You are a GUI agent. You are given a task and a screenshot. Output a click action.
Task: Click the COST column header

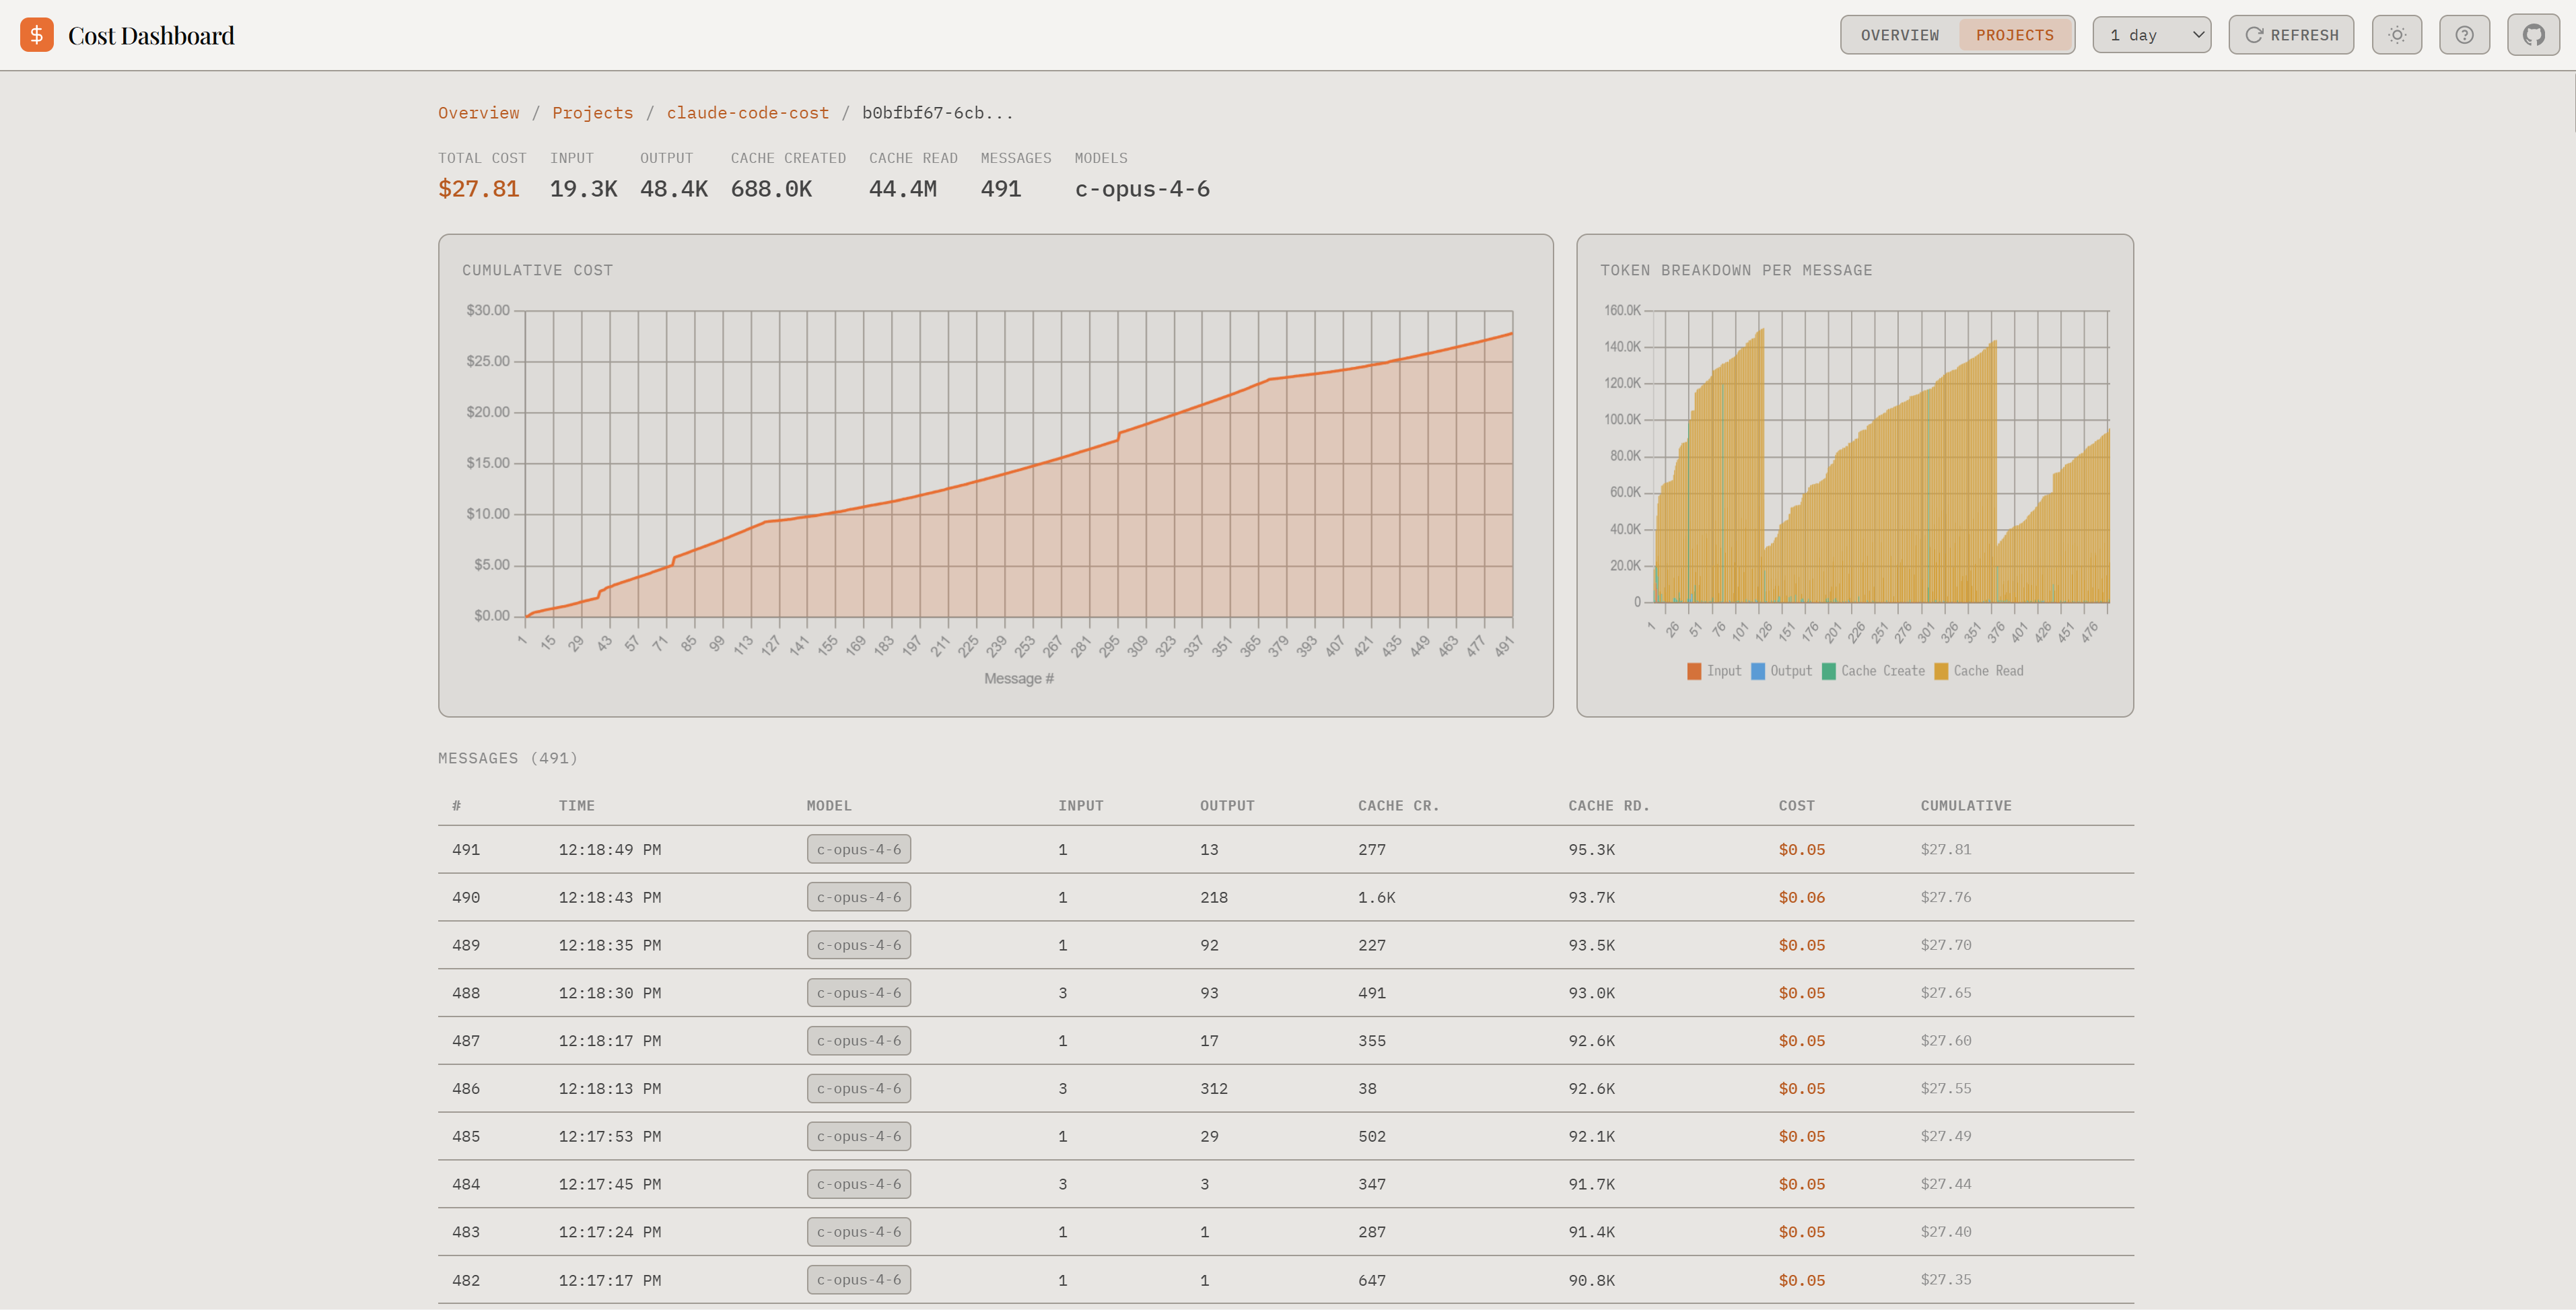coord(1797,805)
